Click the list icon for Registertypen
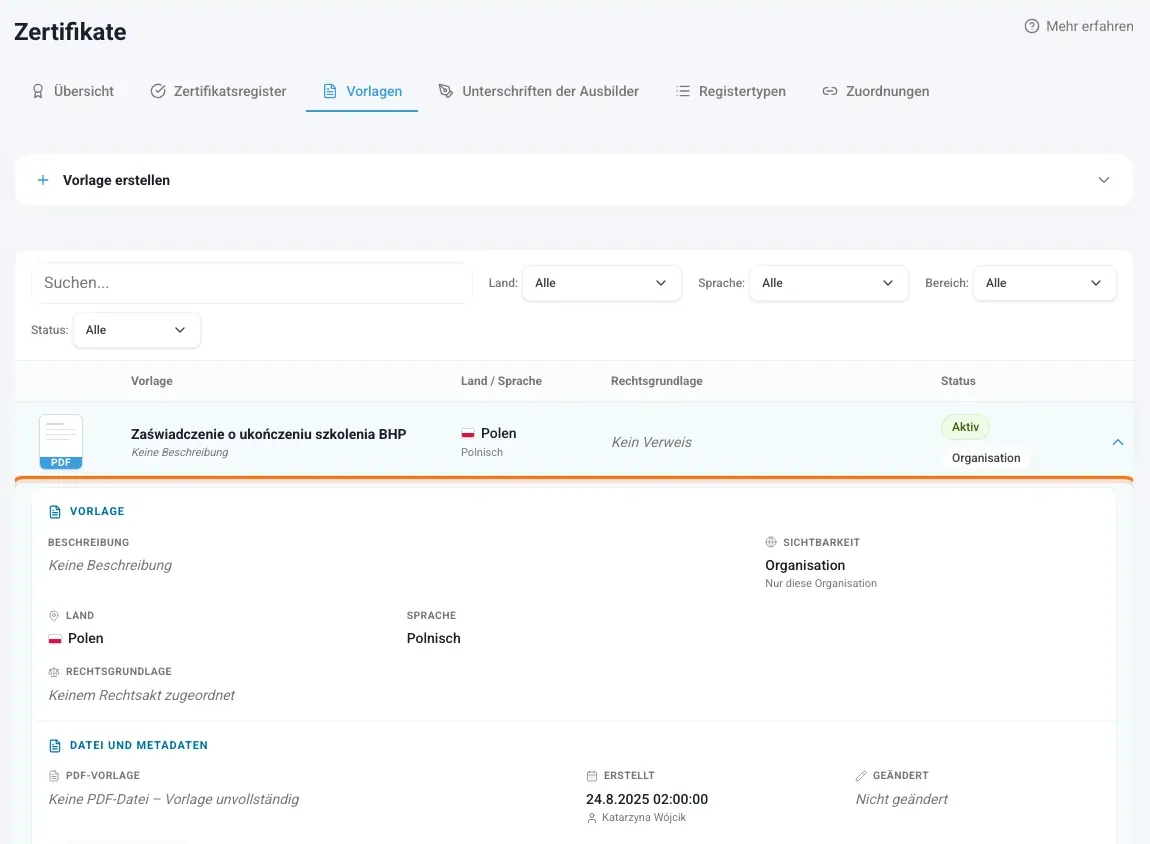The width and height of the screenshot is (1150, 844). (683, 91)
